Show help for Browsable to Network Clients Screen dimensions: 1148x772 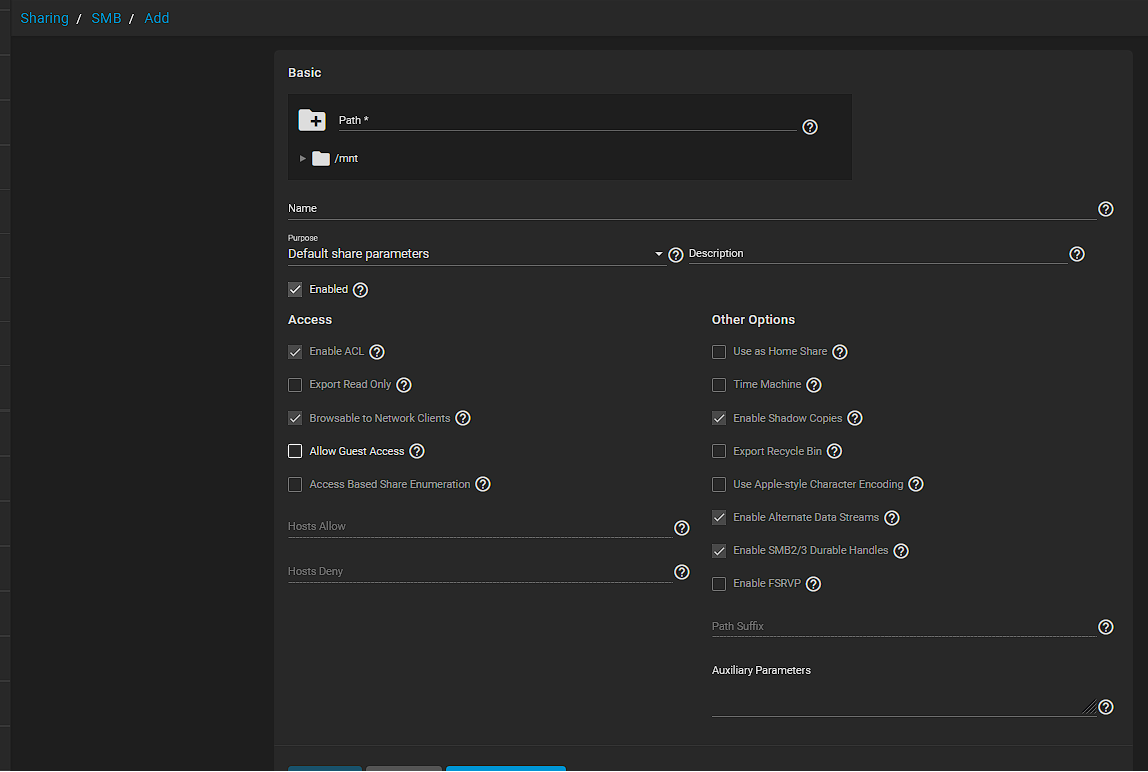tap(463, 418)
